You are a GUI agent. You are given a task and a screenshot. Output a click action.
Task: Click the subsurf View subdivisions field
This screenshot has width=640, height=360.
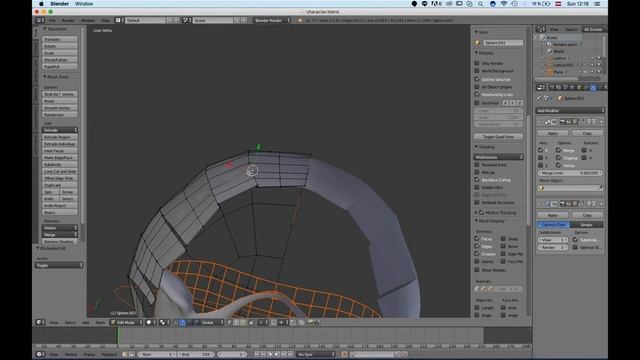(x=552, y=240)
